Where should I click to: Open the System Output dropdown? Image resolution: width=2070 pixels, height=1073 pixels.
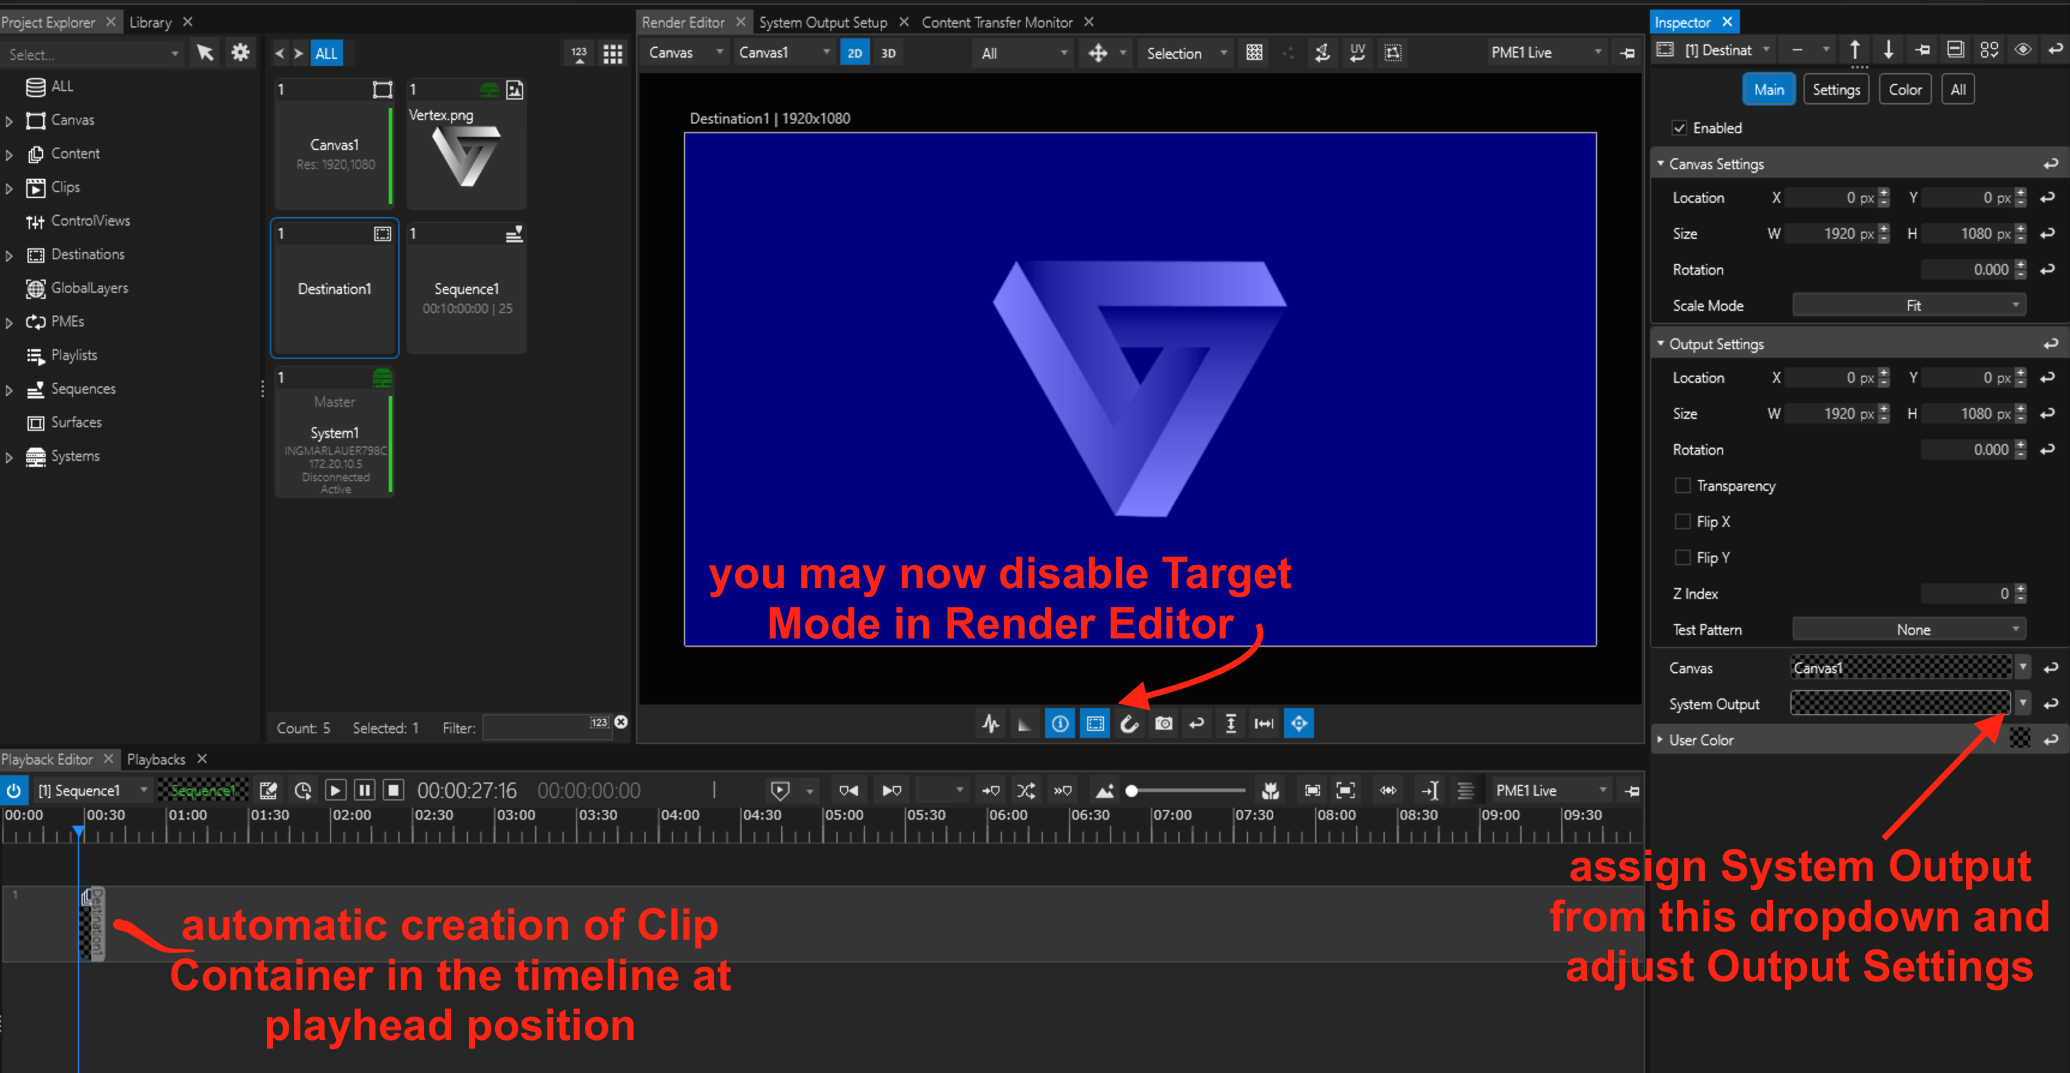tap(2022, 704)
